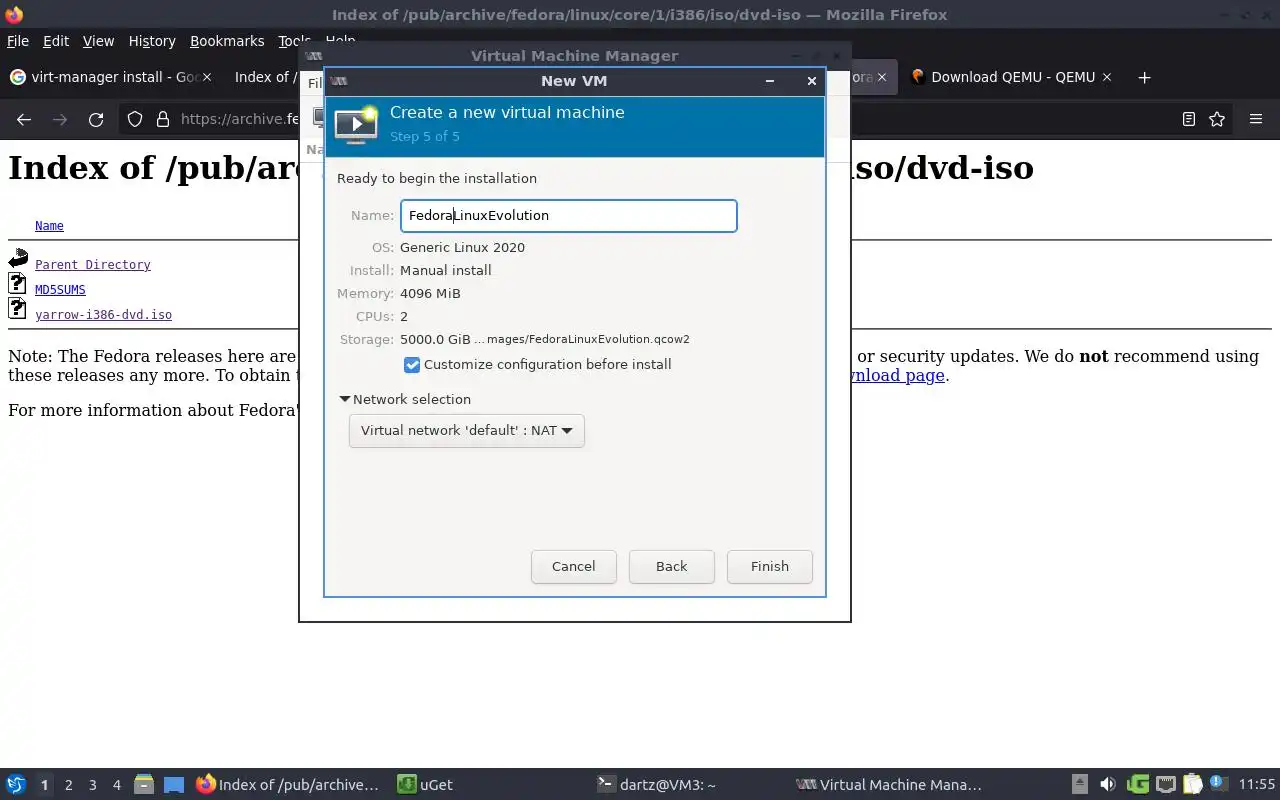Viewport: 1280px width, 800px height.
Task: Switch to Download QEMU tab
Action: [x=1013, y=77]
